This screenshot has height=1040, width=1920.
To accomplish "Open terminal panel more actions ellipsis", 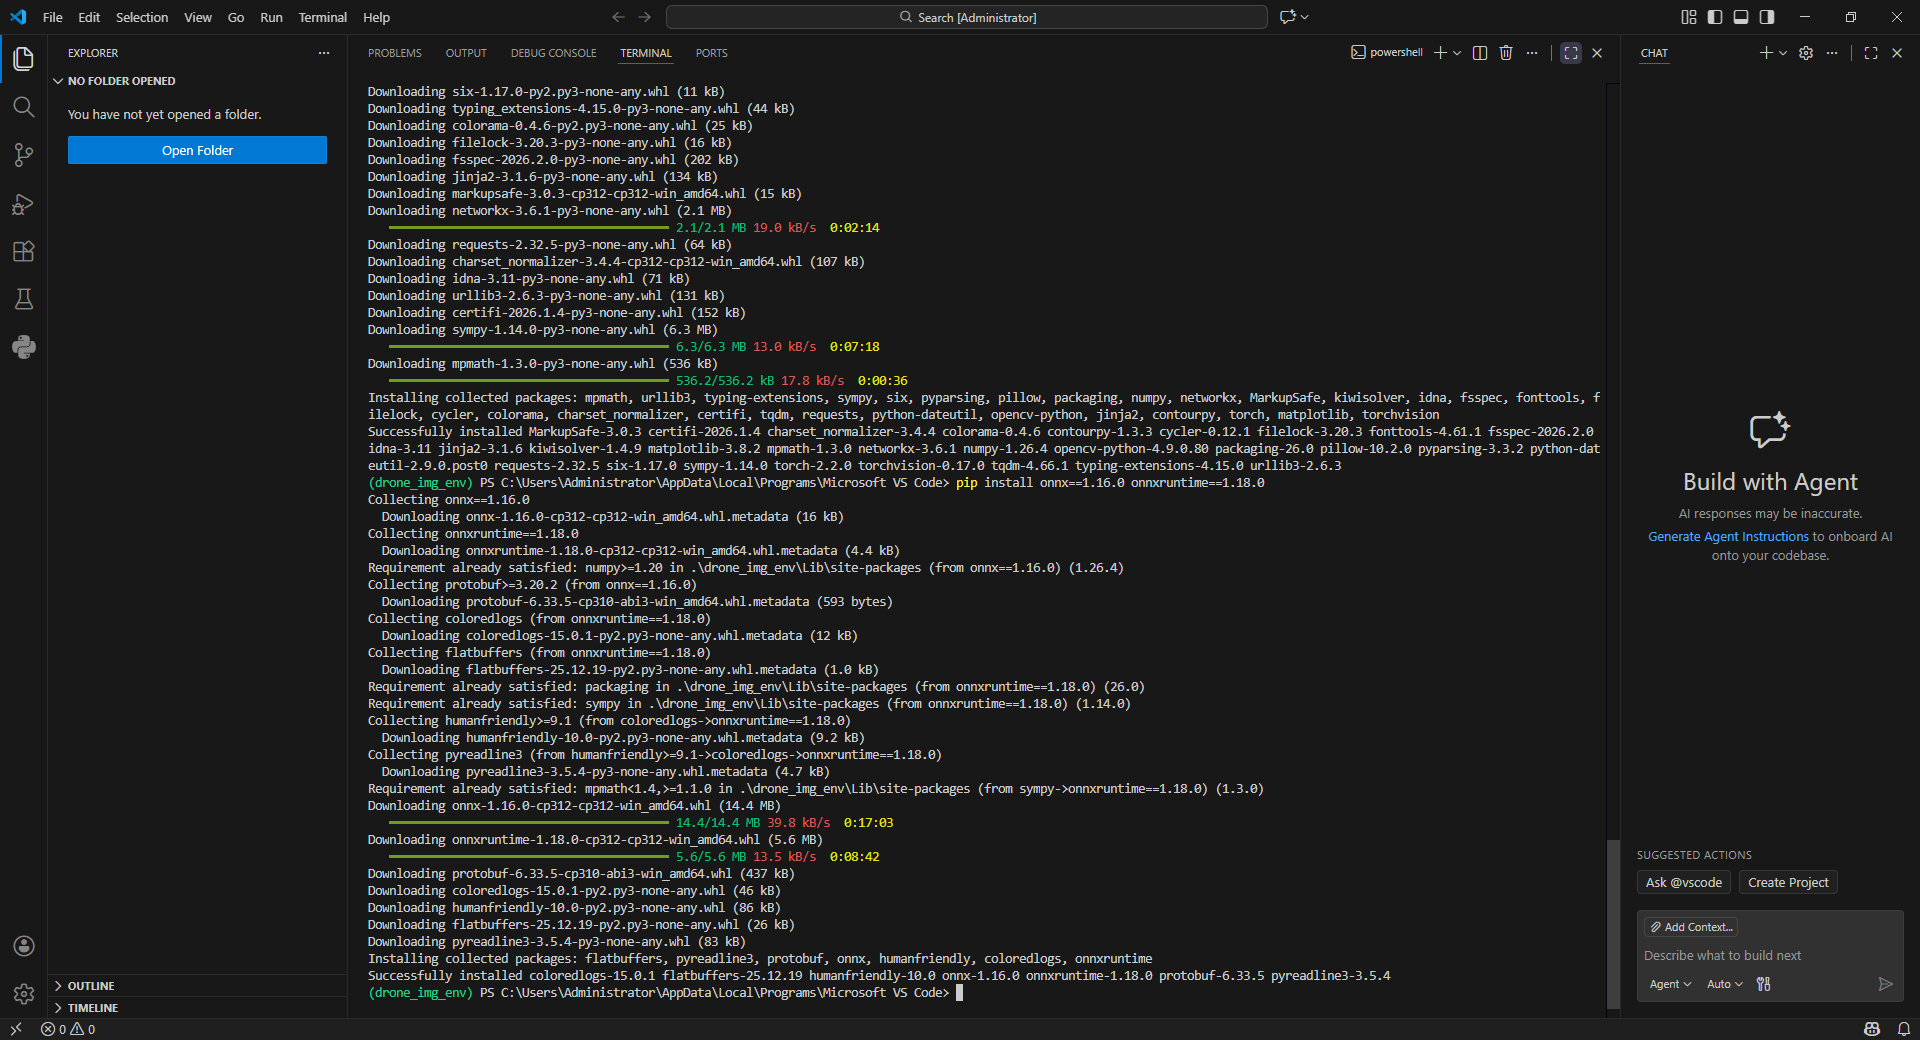I will [x=1532, y=53].
